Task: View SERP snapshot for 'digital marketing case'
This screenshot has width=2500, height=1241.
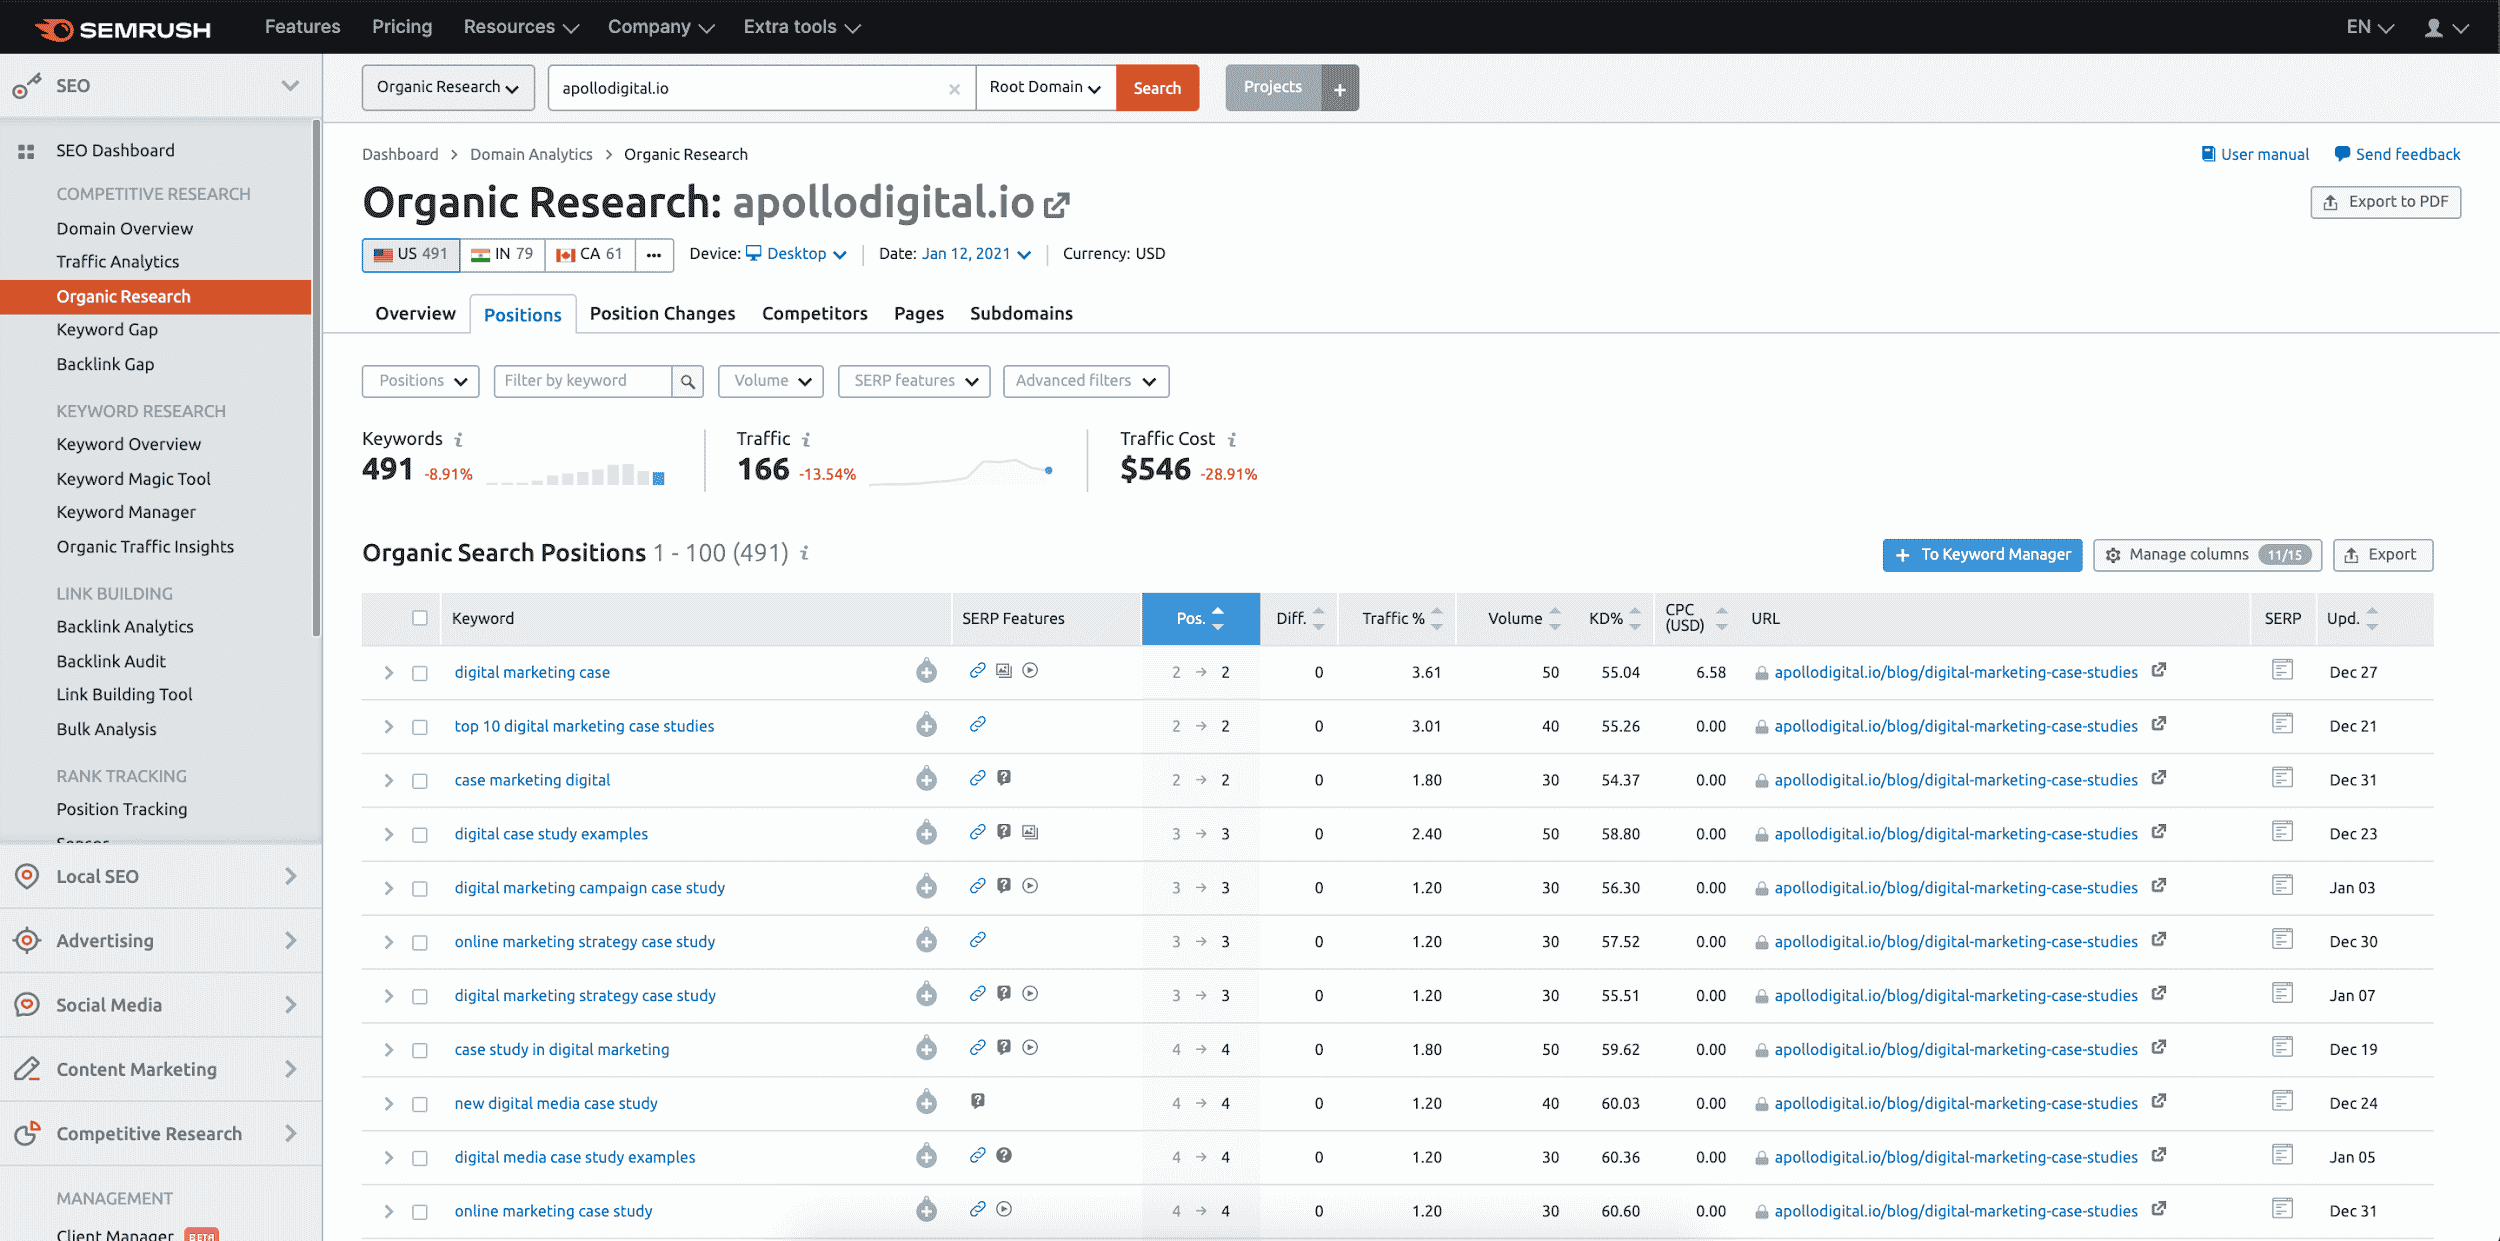Action: 2282,670
